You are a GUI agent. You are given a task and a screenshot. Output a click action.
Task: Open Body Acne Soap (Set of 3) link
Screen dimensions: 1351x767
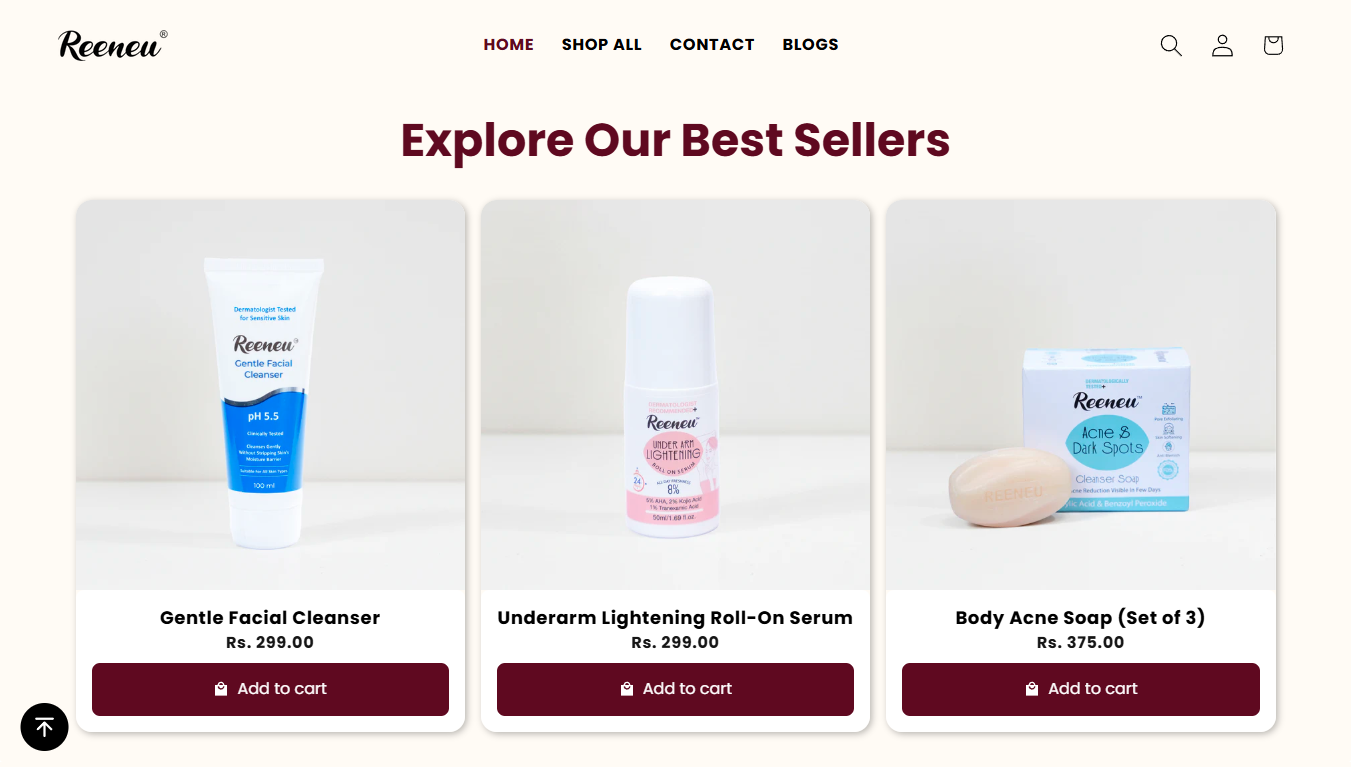(x=1080, y=618)
